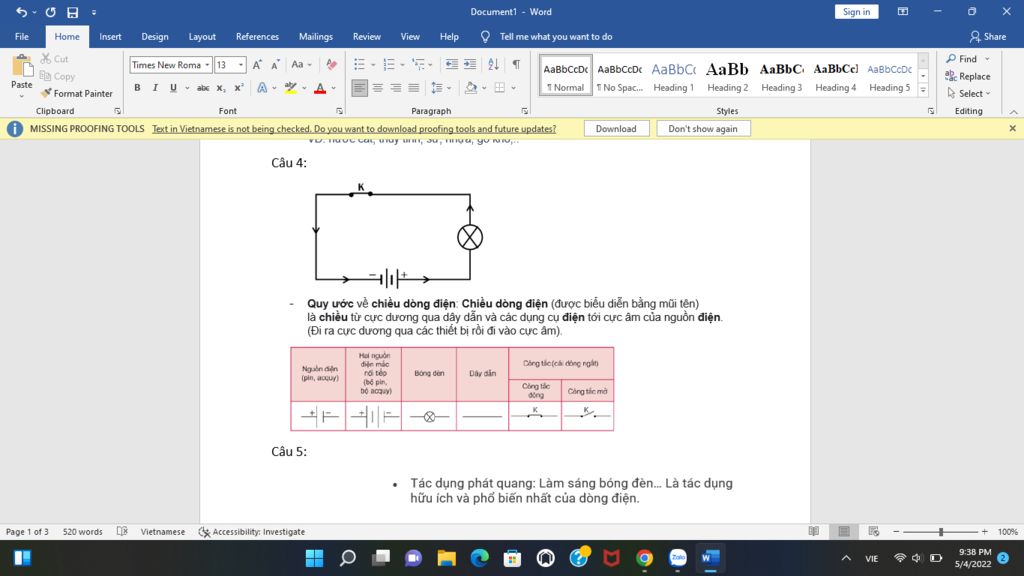This screenshot has width=1024, height=576.
Task: Open Select dropdown in Editing
Action: click(x=969, y=93)
